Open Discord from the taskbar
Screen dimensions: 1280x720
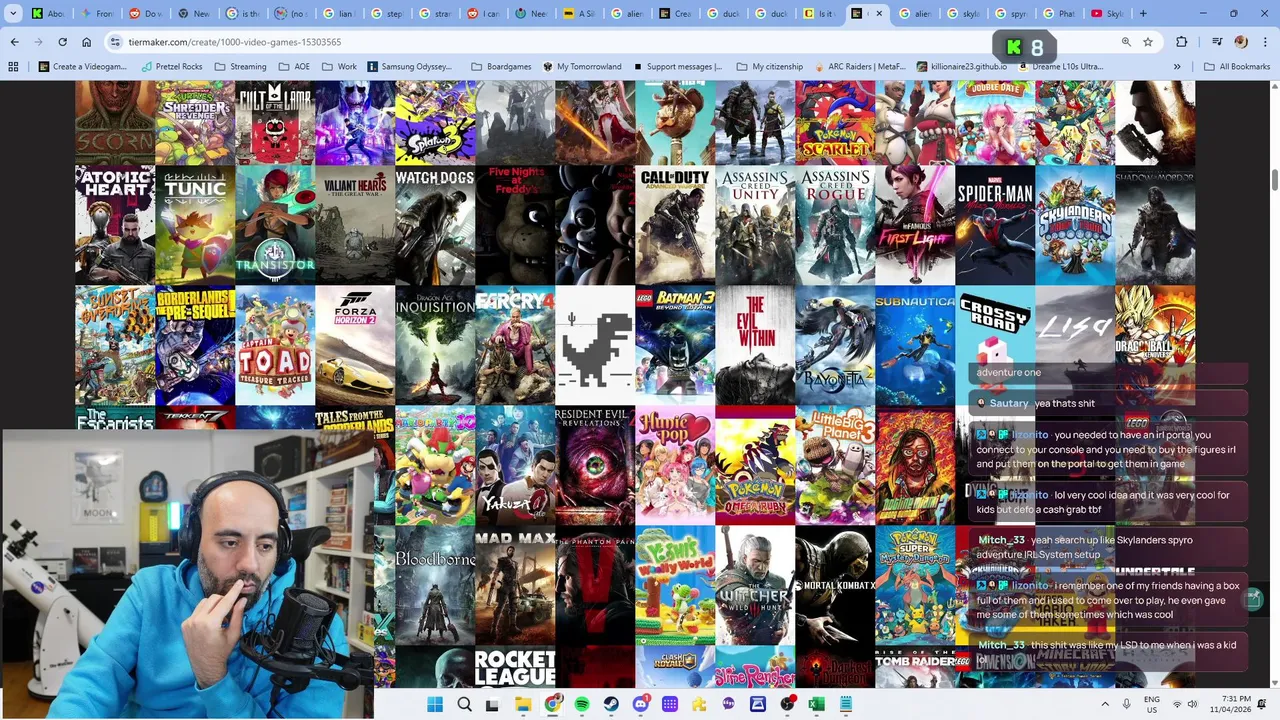641,704
